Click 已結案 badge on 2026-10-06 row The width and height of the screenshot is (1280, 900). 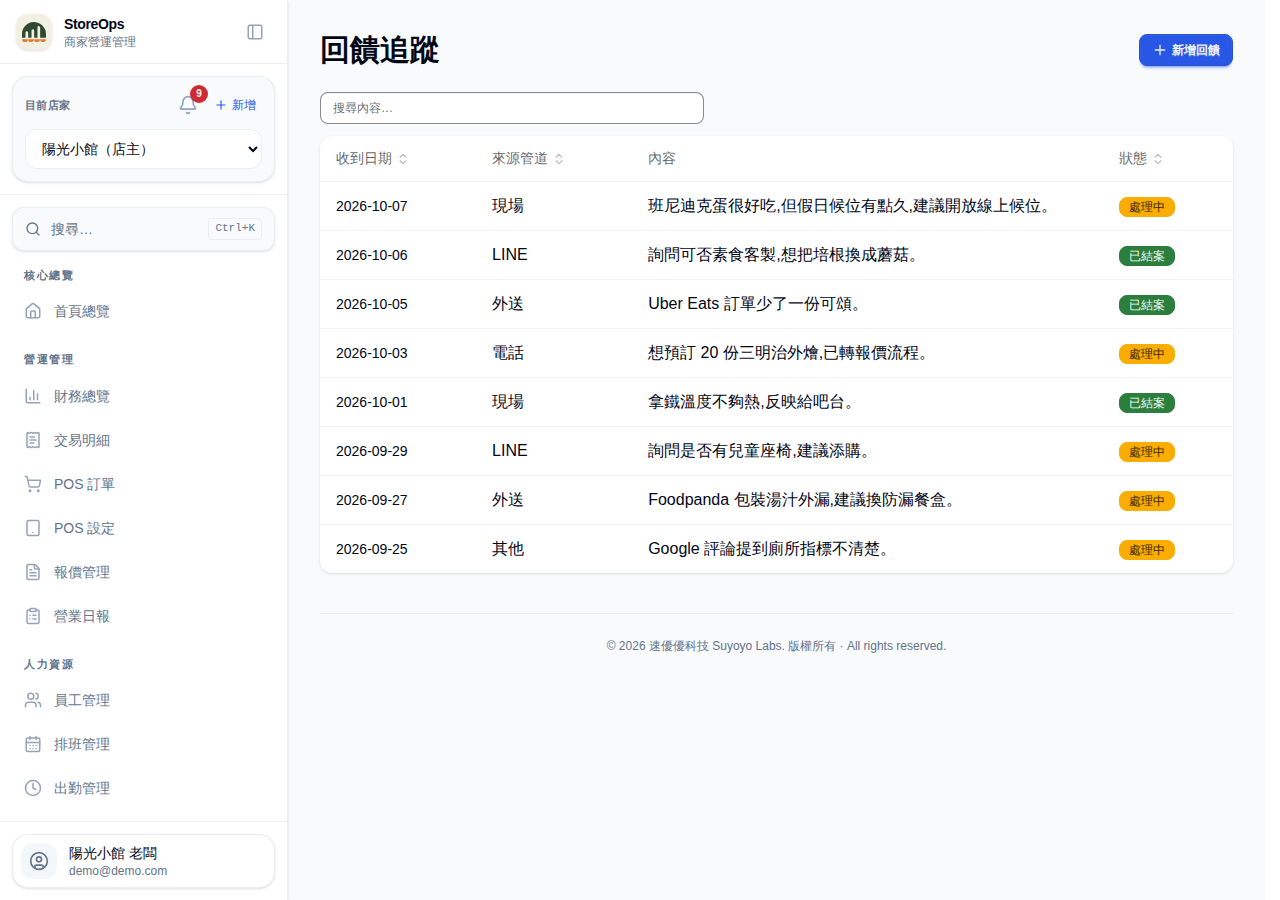click(x=1147, y=256)
